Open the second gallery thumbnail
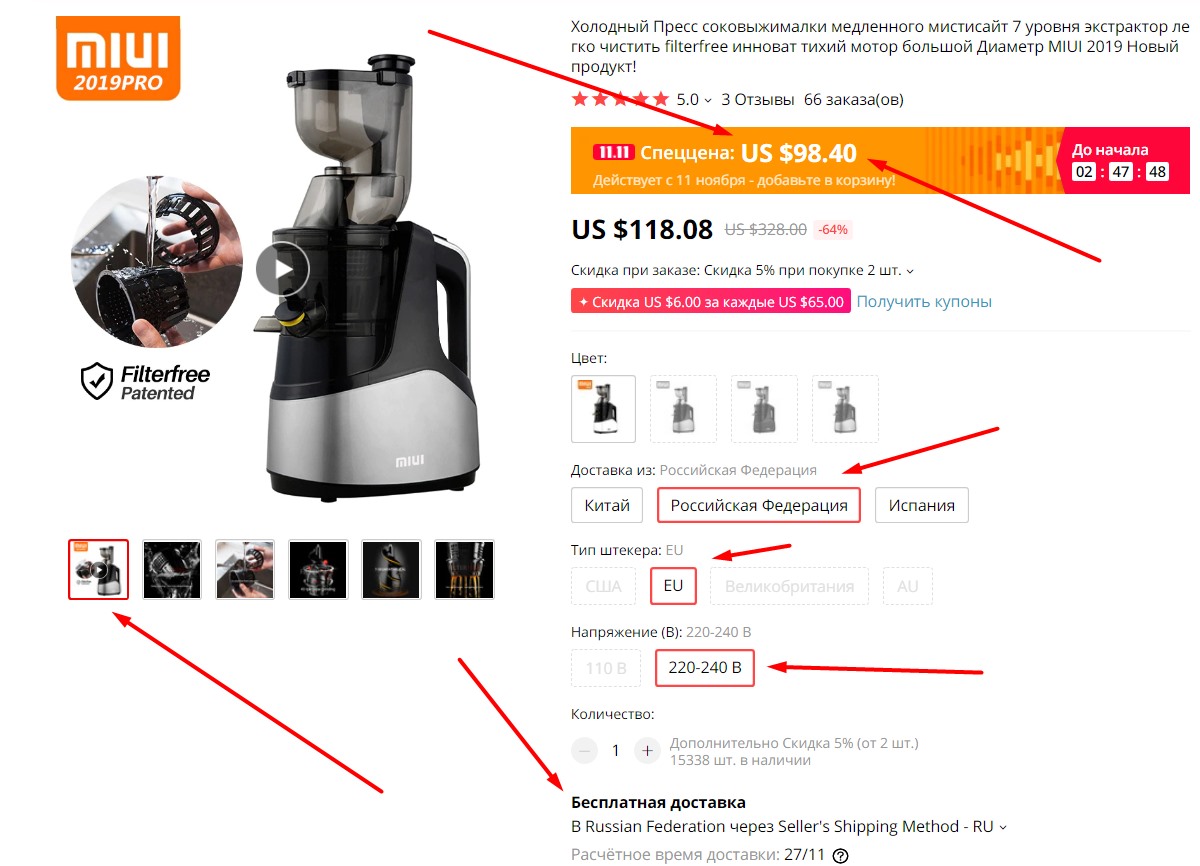The height and width of the screenshot is (866, 1200). pos(172,570)
